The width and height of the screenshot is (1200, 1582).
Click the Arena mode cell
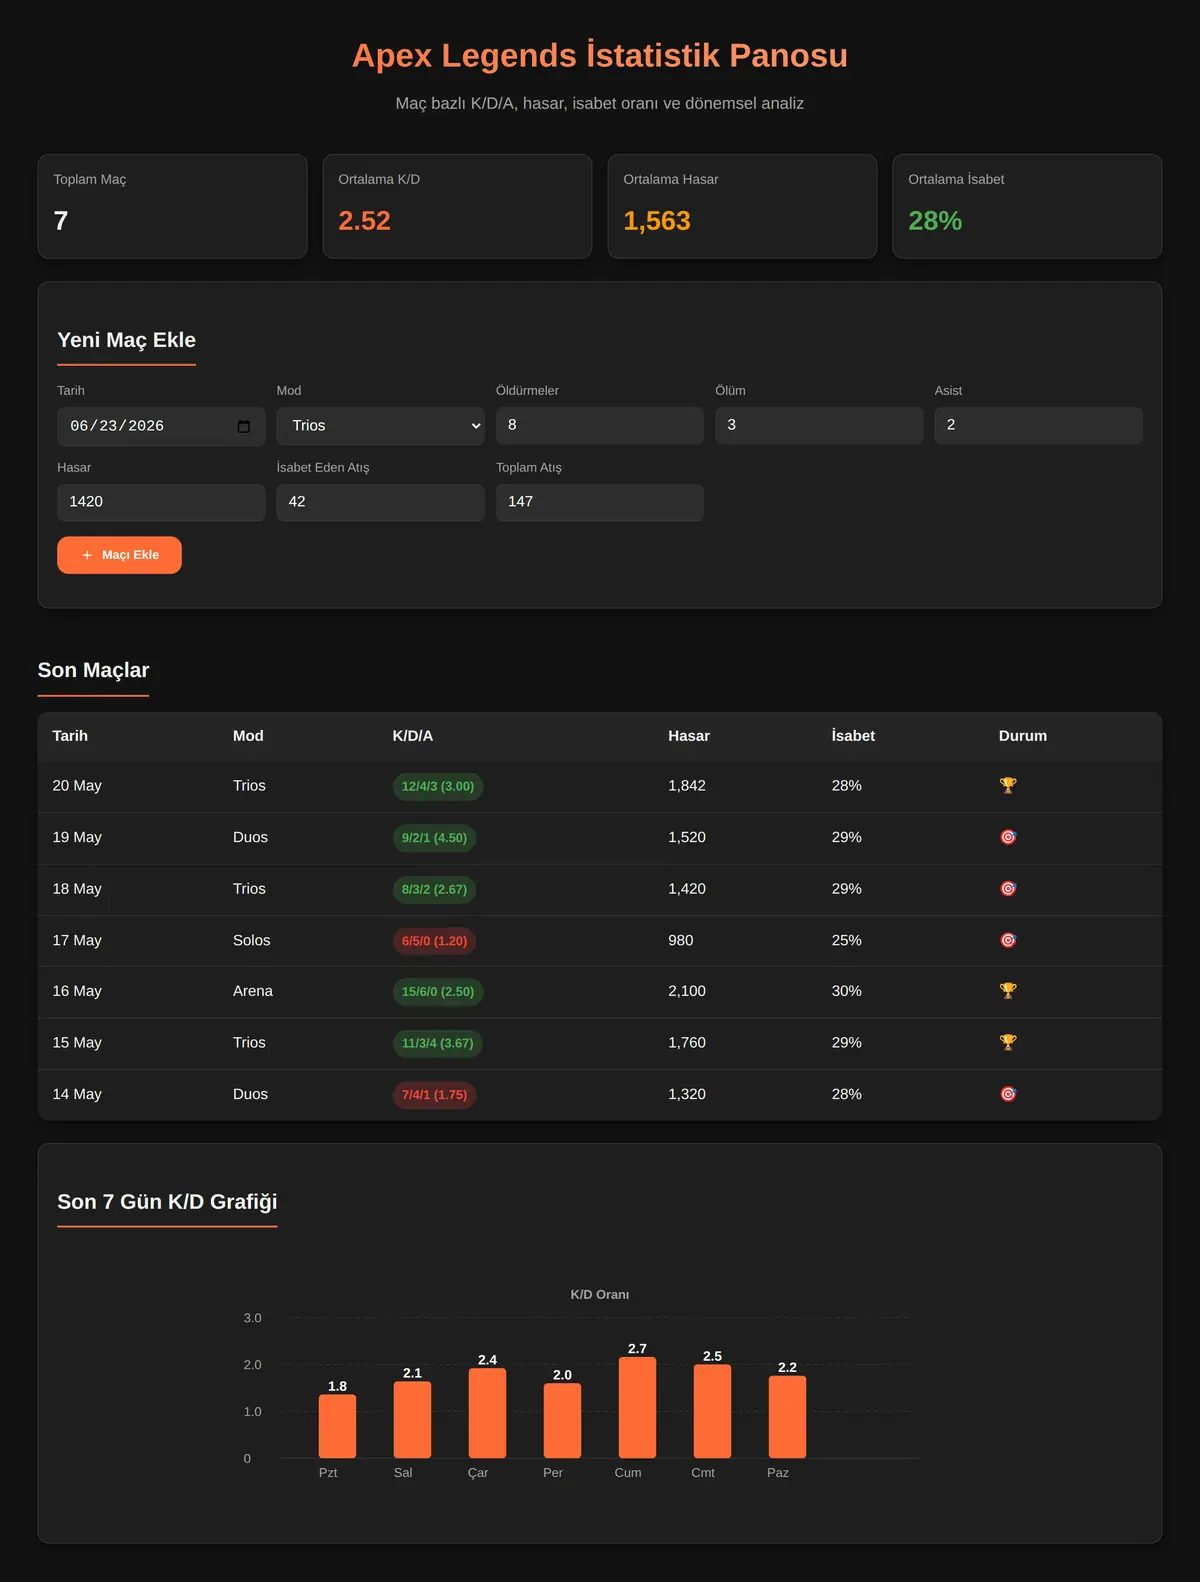(x=253, y=991)
